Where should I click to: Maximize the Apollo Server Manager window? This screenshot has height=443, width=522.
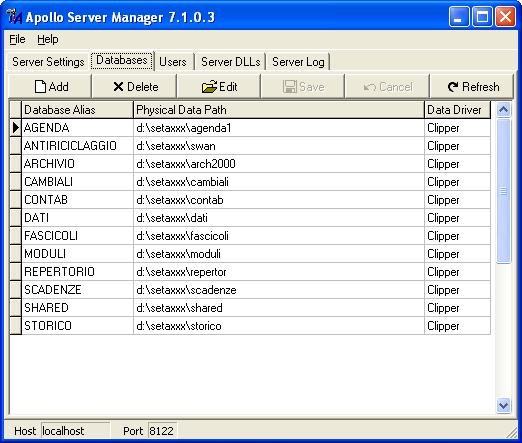coord(482,17)
